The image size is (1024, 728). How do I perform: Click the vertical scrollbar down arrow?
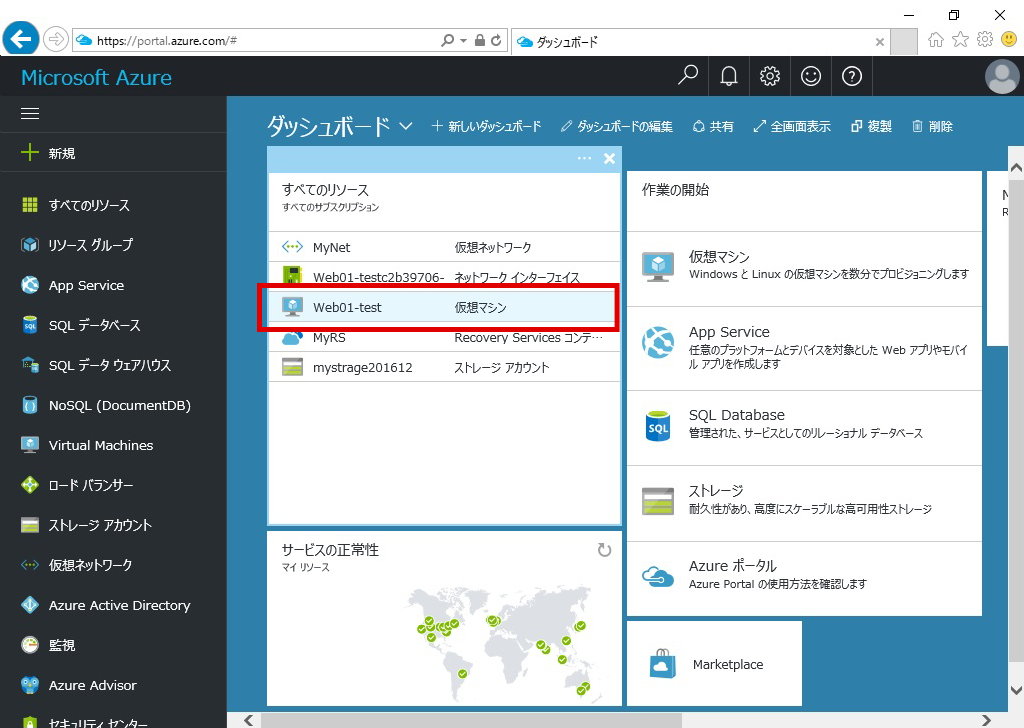pyautogui.click(x=1016, y=690)
